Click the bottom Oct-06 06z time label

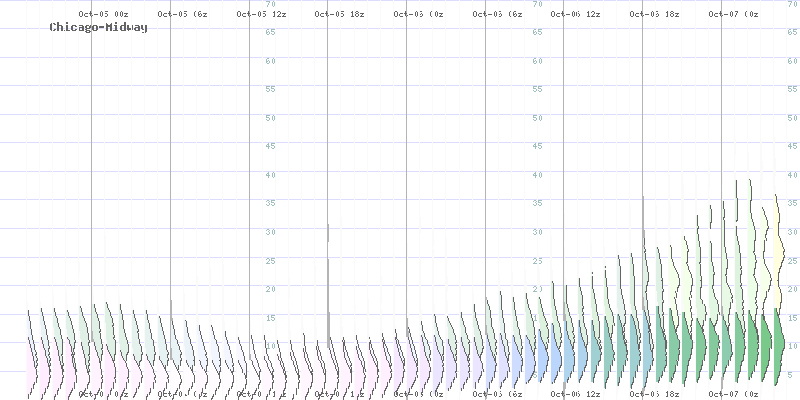pyautogui.click(x=498, y=394)
